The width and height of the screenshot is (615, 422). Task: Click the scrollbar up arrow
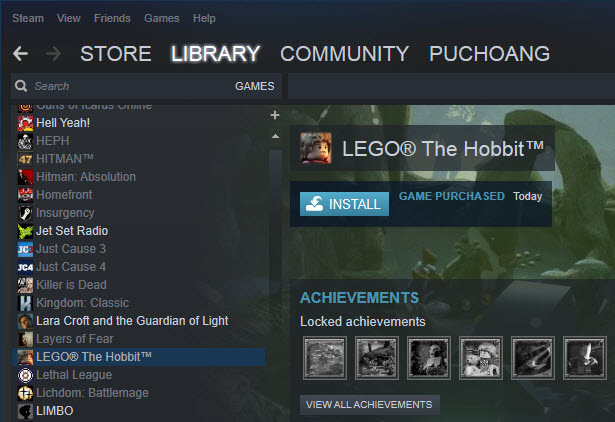(275, 136)
